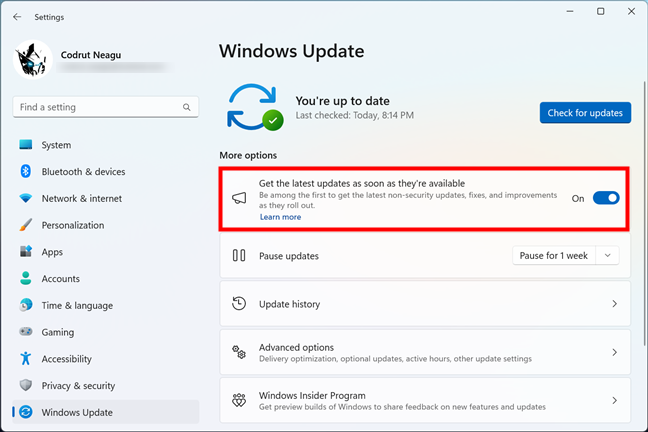The height and width of the screenshot is (432, 648).
Task: Click the System monitor icon
Action: pyautogui.click(x=26, y=145)
